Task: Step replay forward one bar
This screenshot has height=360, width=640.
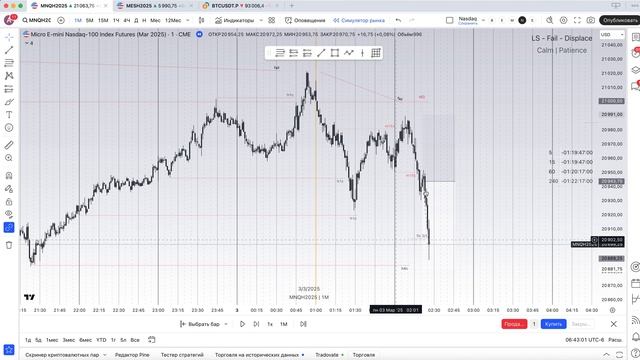Action: pyautogui.click(x=256, y=324)
